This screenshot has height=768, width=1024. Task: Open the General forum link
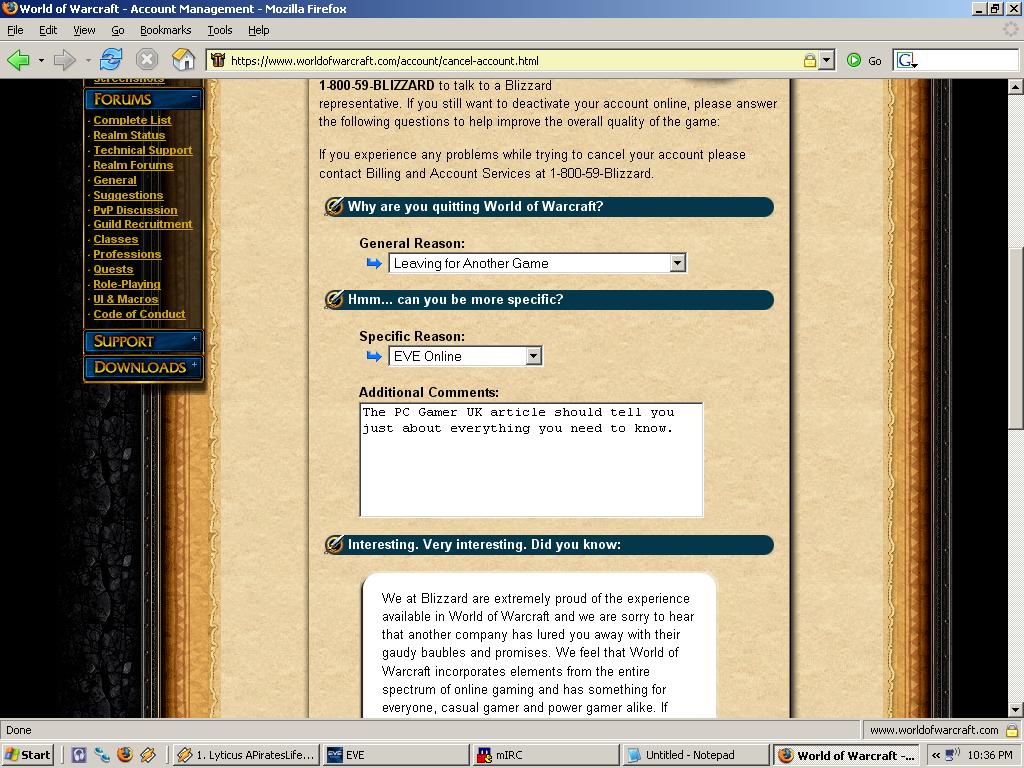115,180
